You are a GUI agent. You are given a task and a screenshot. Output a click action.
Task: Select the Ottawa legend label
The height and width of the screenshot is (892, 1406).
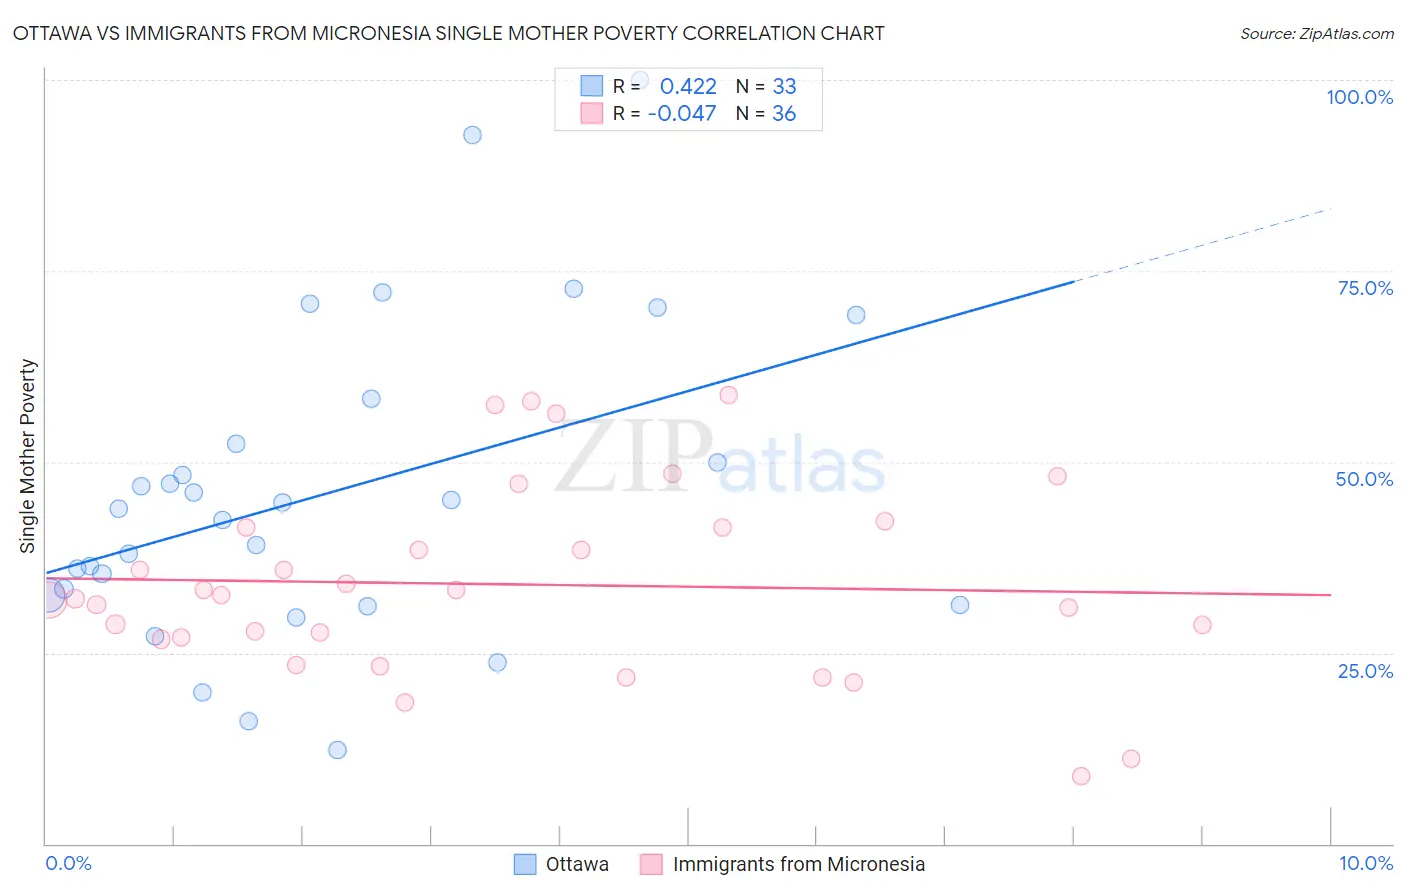click(577, 864)
